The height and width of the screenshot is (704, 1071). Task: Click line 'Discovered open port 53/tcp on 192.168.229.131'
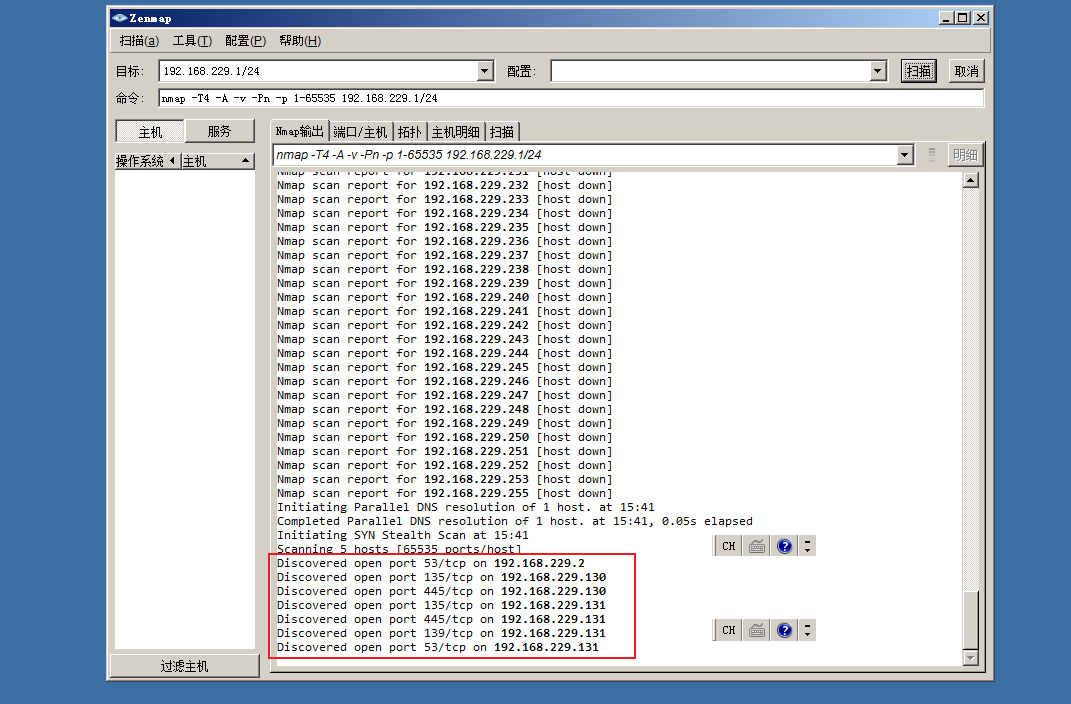click(438, 647)
